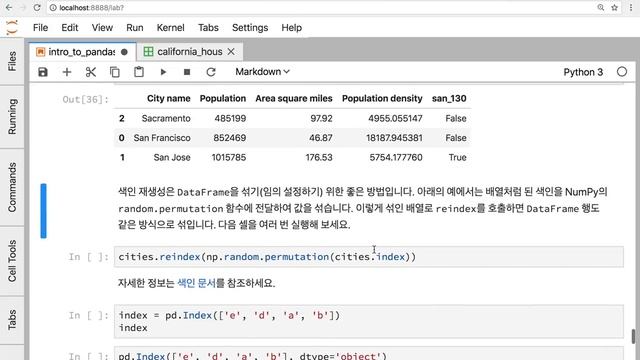Click the Population density header
Screen dimensions: 640x360
[382, 98]
